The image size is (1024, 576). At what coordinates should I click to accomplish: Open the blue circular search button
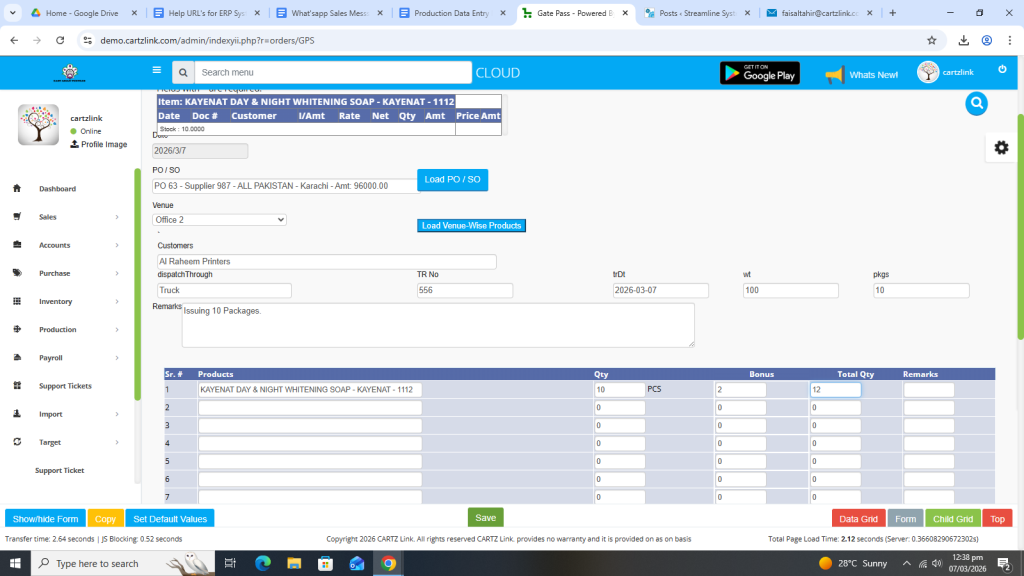click(976, 103)
